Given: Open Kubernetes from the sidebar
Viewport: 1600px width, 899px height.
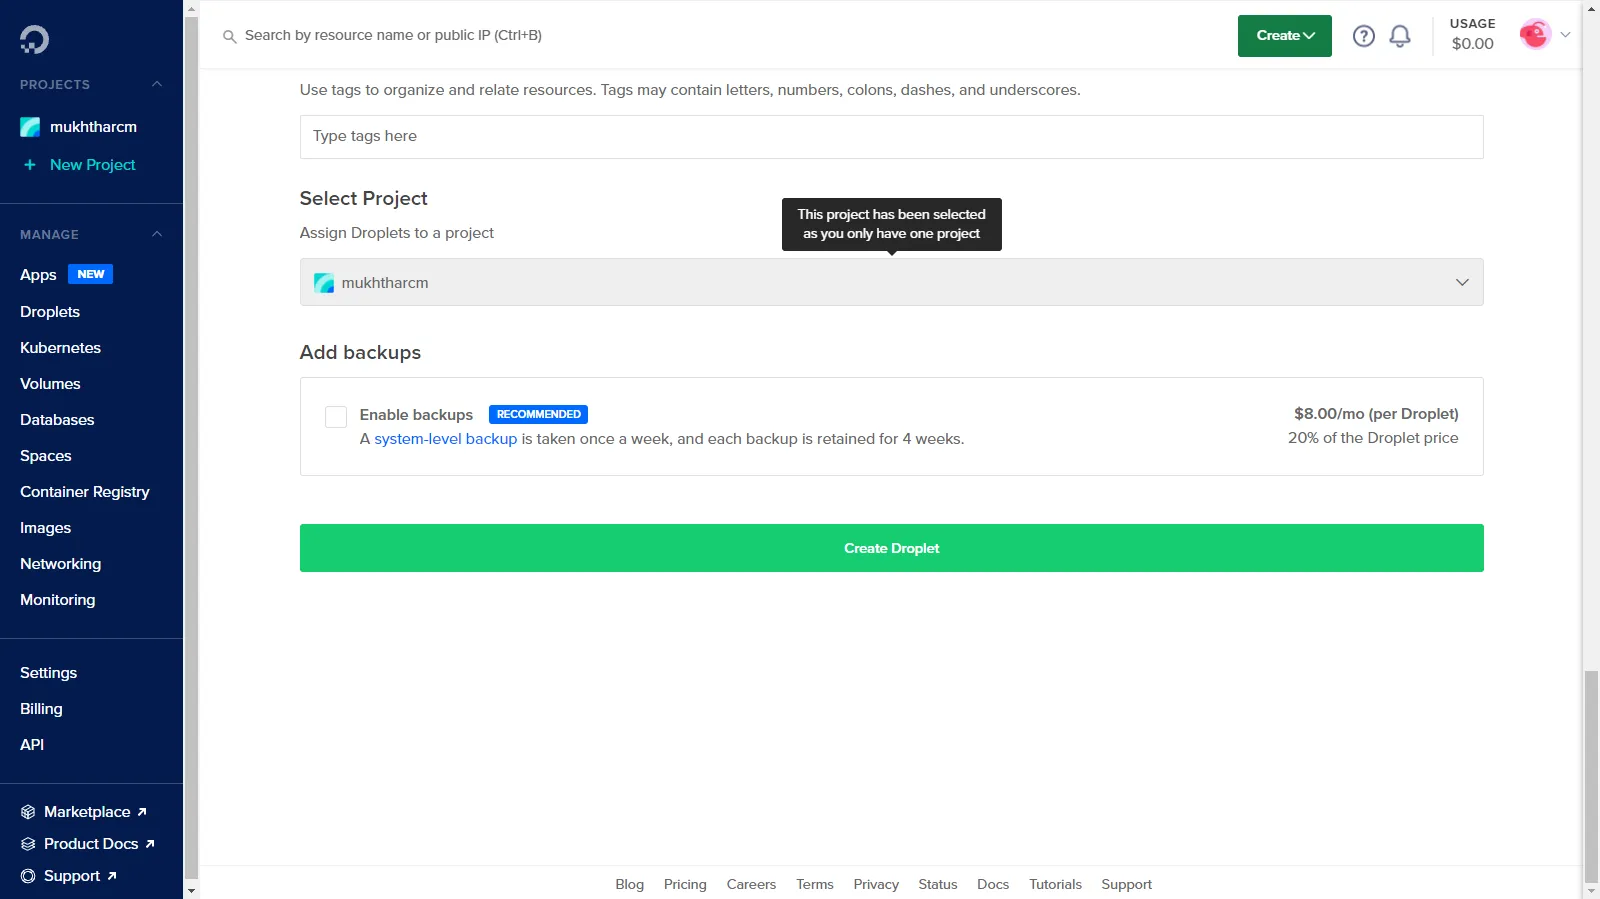Looking at the screenshot, I should (x=60, y=348).
